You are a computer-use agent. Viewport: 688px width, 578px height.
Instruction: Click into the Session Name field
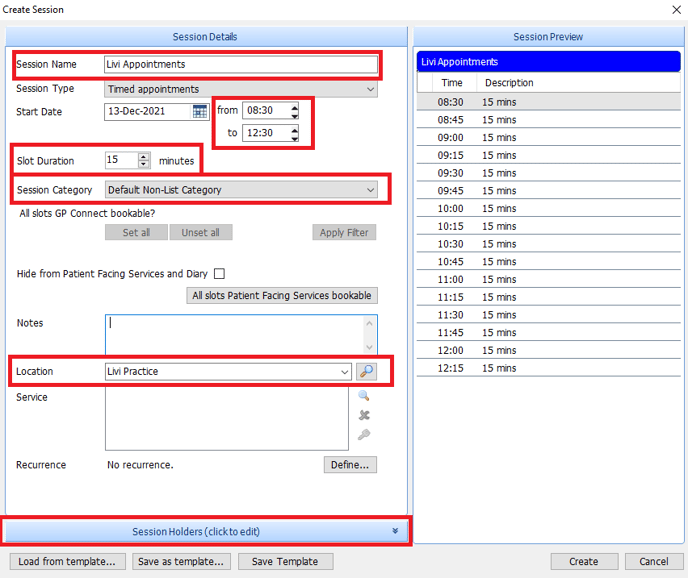click(x=240, y=65)
